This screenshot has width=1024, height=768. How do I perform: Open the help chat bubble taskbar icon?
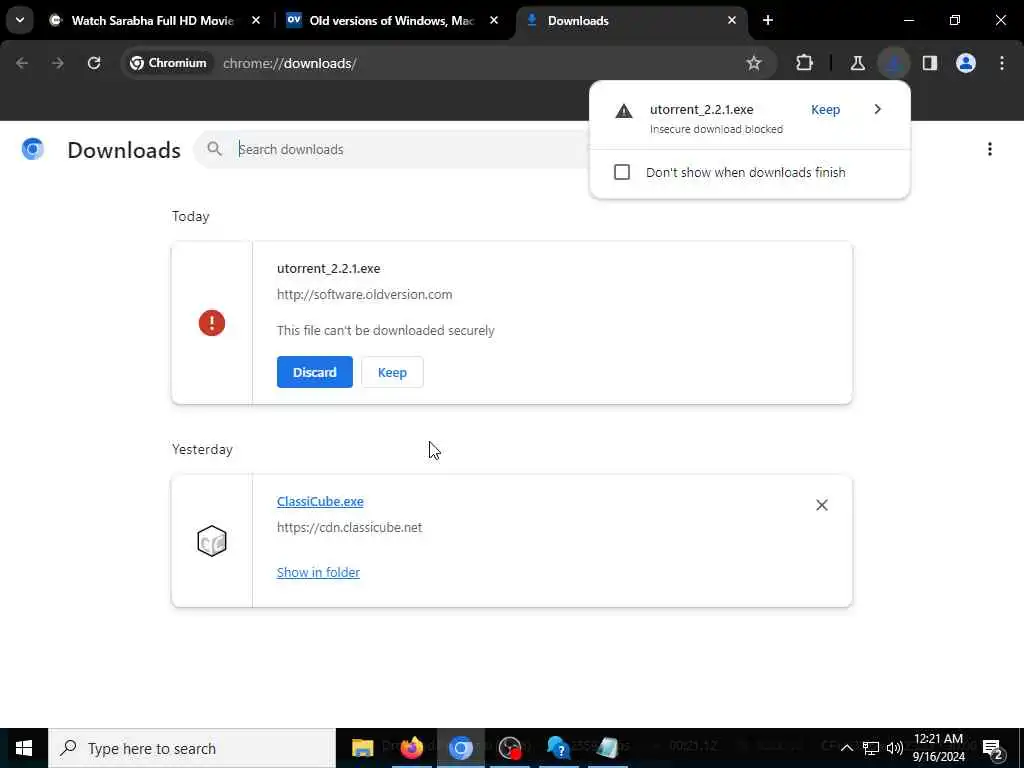[x=559, y=748]
